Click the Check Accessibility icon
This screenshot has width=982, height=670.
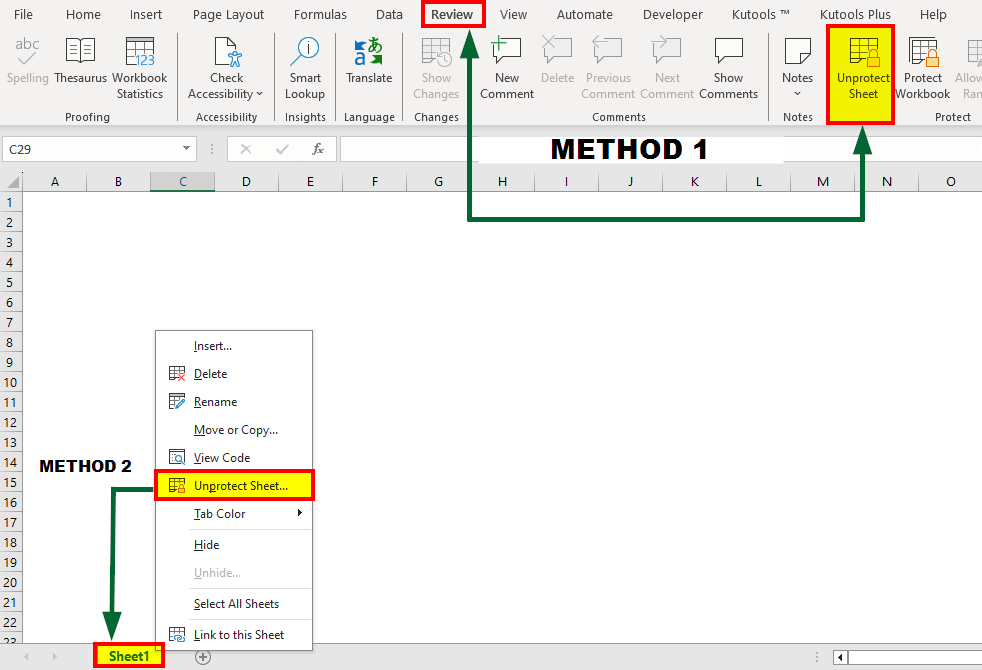coord(226,51)
